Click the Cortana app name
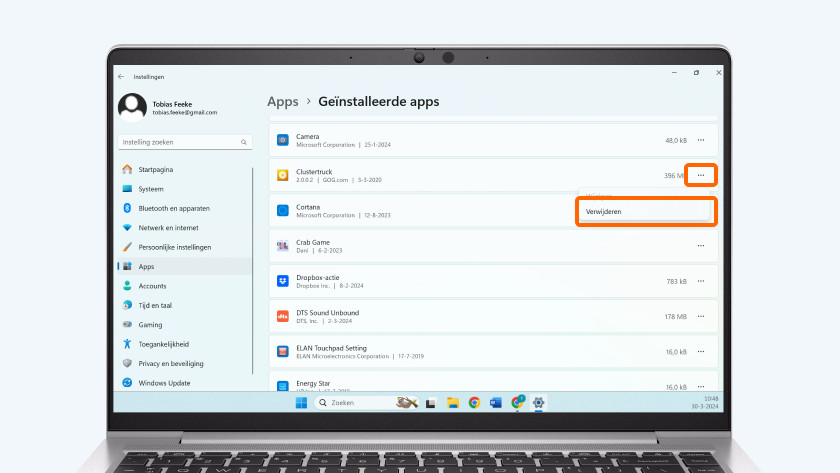This screenshot has height=473, width=840. pyautogui.click(x=308, y=207)
